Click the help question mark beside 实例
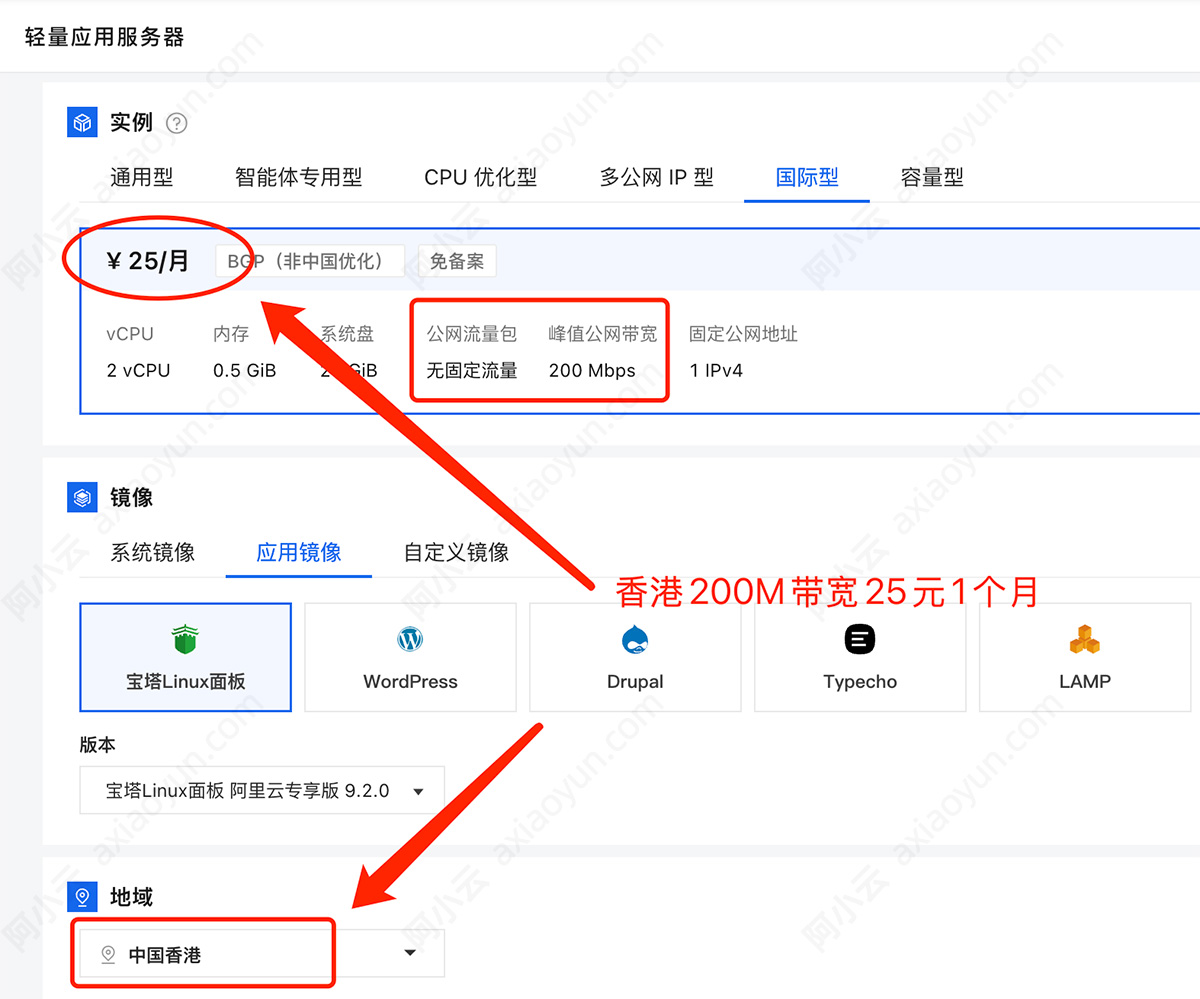Image resolution: width=1200 pixels, height=999 pixels. tap(177, 123)
